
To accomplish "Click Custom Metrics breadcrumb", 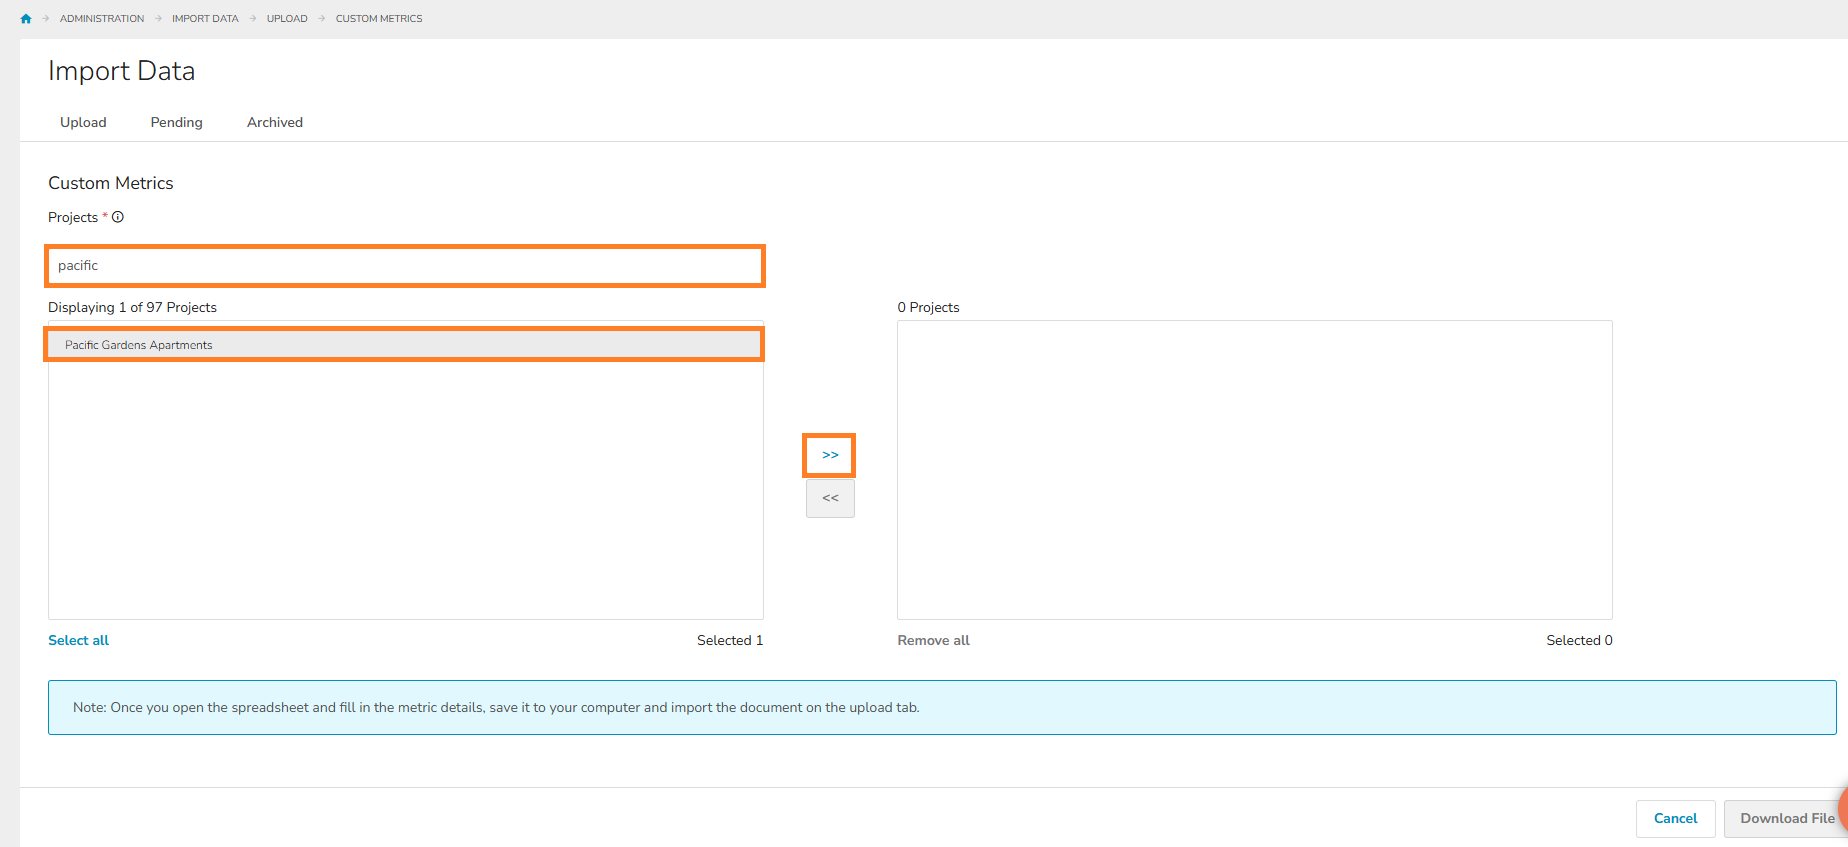I will click(379, 19).
